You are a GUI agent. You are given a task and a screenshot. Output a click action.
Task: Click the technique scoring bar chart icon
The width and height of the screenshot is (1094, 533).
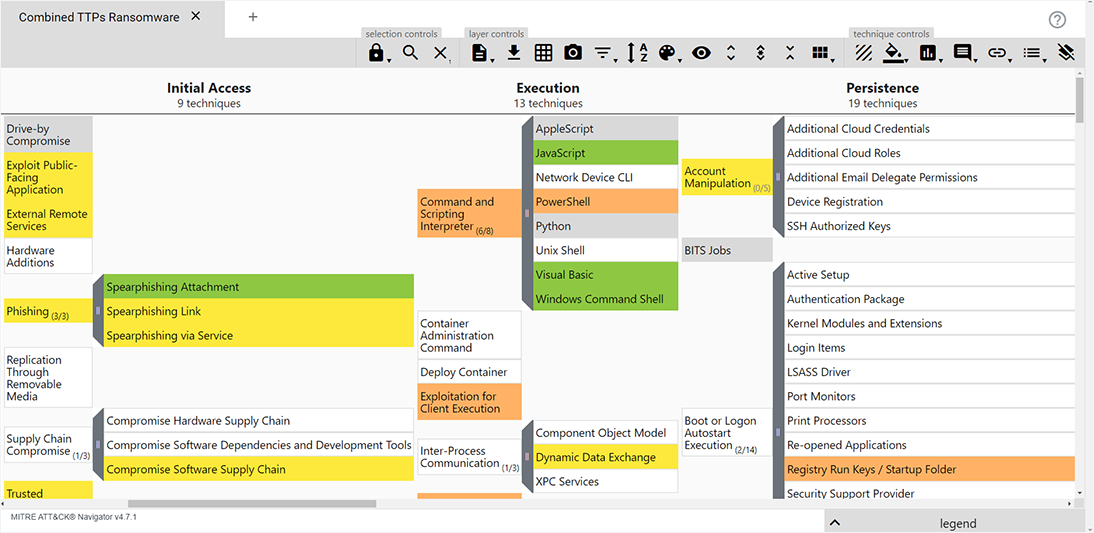click(928, 53)
